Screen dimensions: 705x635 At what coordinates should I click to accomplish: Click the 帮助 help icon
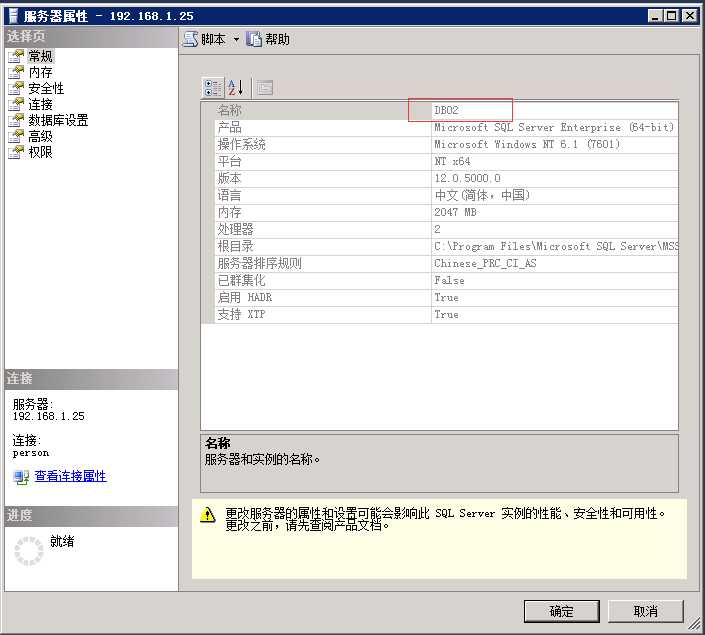(x=254, y=40)
